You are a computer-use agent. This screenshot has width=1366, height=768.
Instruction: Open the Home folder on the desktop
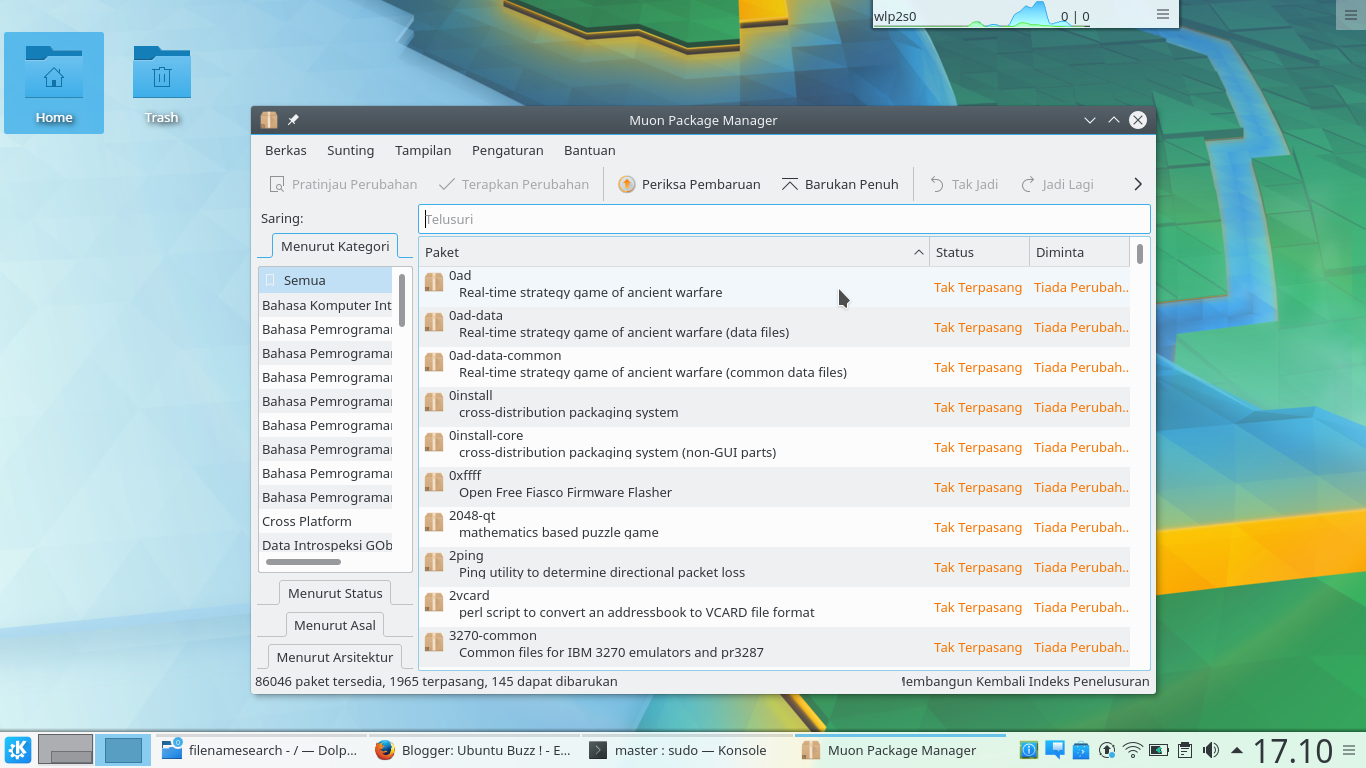[x=54, y=83]
